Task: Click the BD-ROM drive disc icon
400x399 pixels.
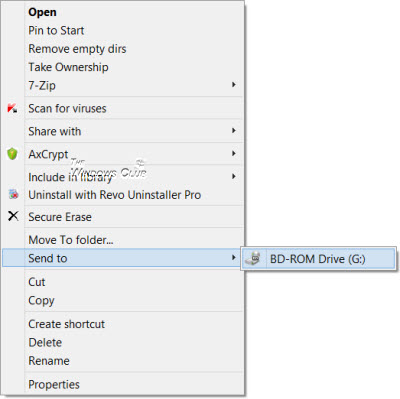Action: tap(253, 258)
